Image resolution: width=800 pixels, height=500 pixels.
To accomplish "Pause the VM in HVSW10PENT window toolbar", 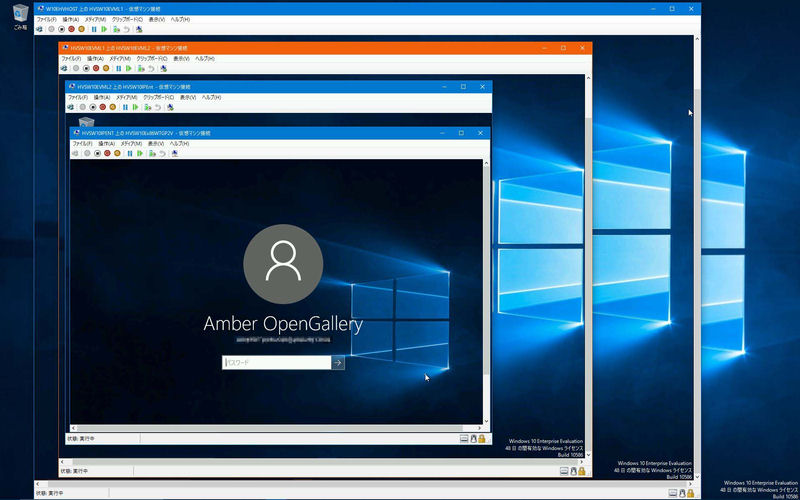I will point(130,153).
